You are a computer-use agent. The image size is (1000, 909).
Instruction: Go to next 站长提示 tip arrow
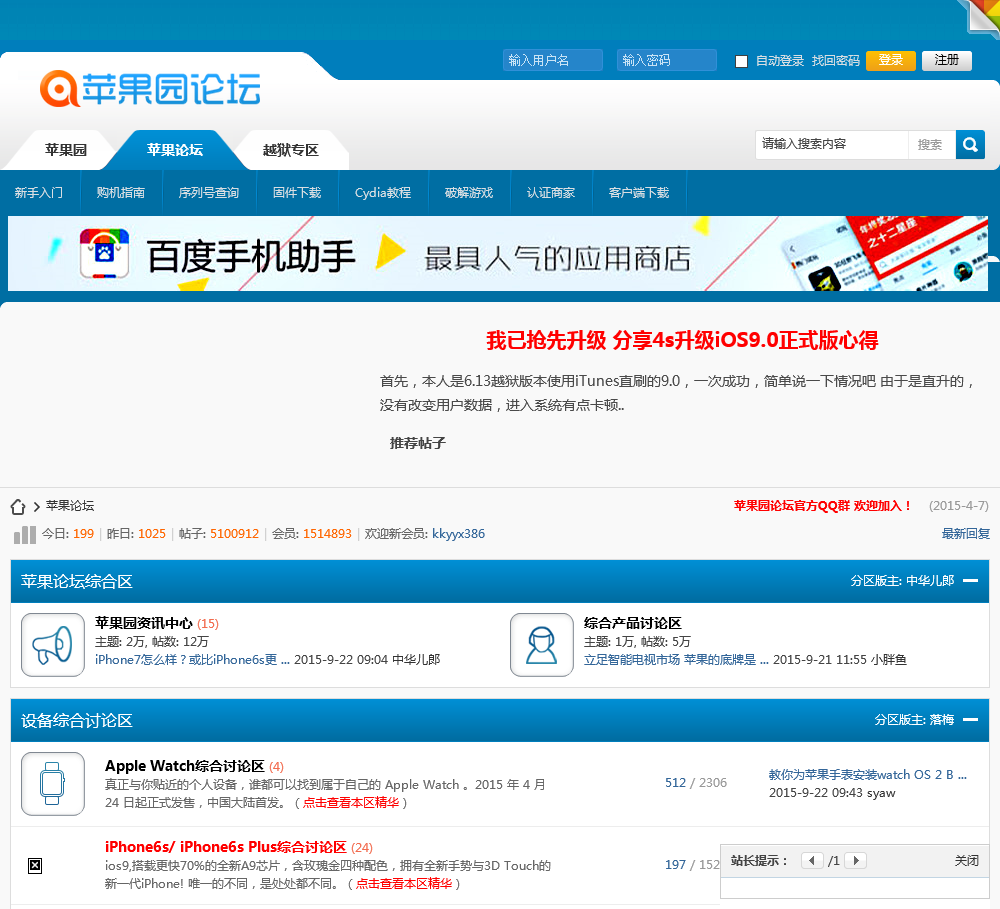(x=856, y=861)
